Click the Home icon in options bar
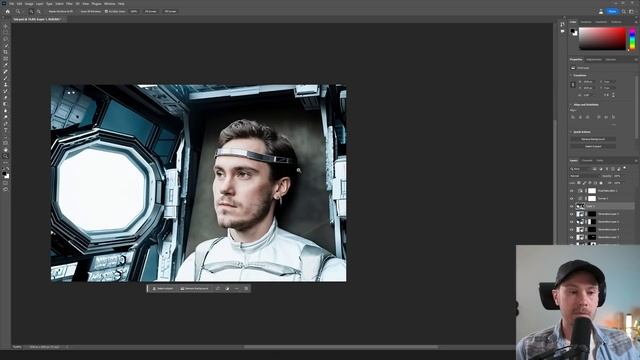Viewport: 640px width, 360px height. (7, 11)
